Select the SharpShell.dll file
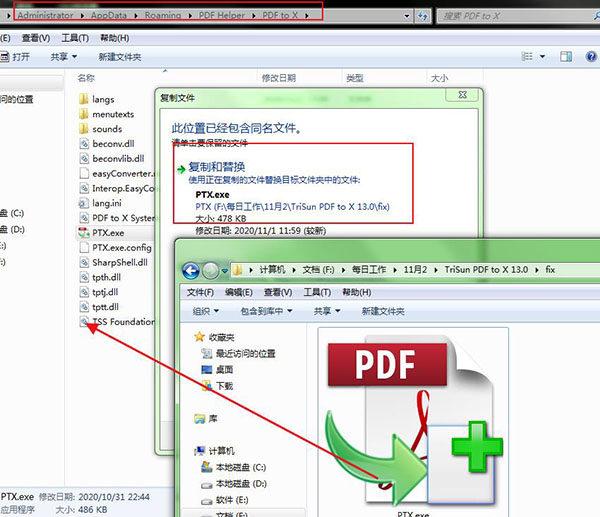The width and height of the screenshot is (600, 517). (119, 262)
